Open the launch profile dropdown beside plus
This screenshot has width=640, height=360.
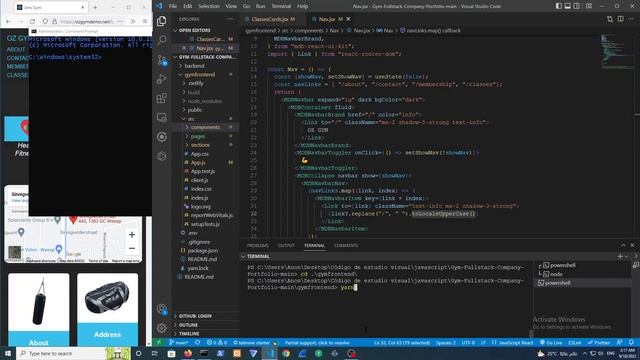[x=627, y=256]
